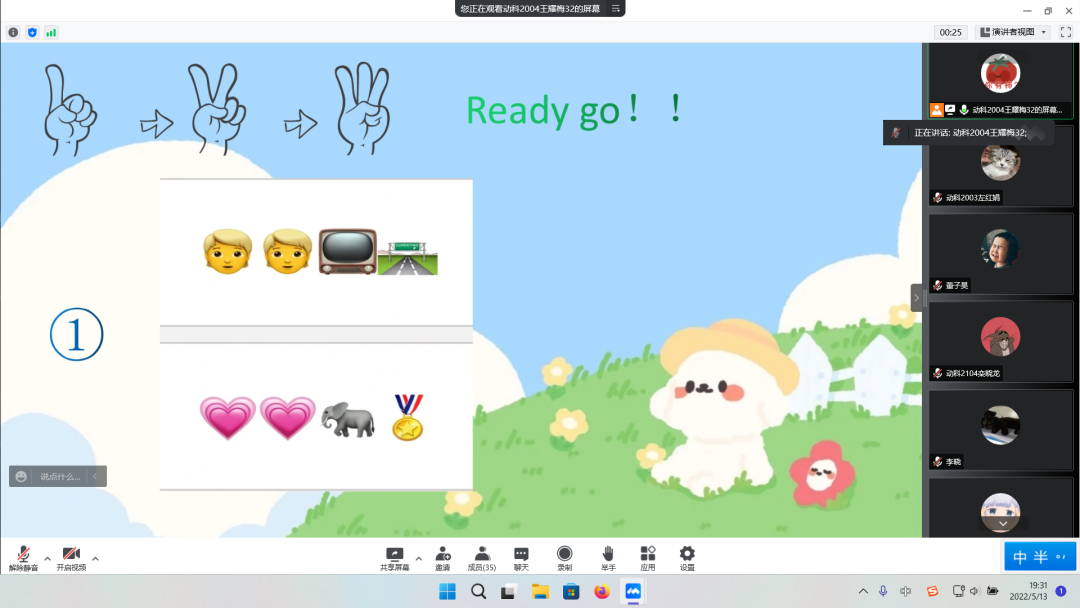Turn on camera with 开启视频

pyautogui.click(x=71, y=558)
